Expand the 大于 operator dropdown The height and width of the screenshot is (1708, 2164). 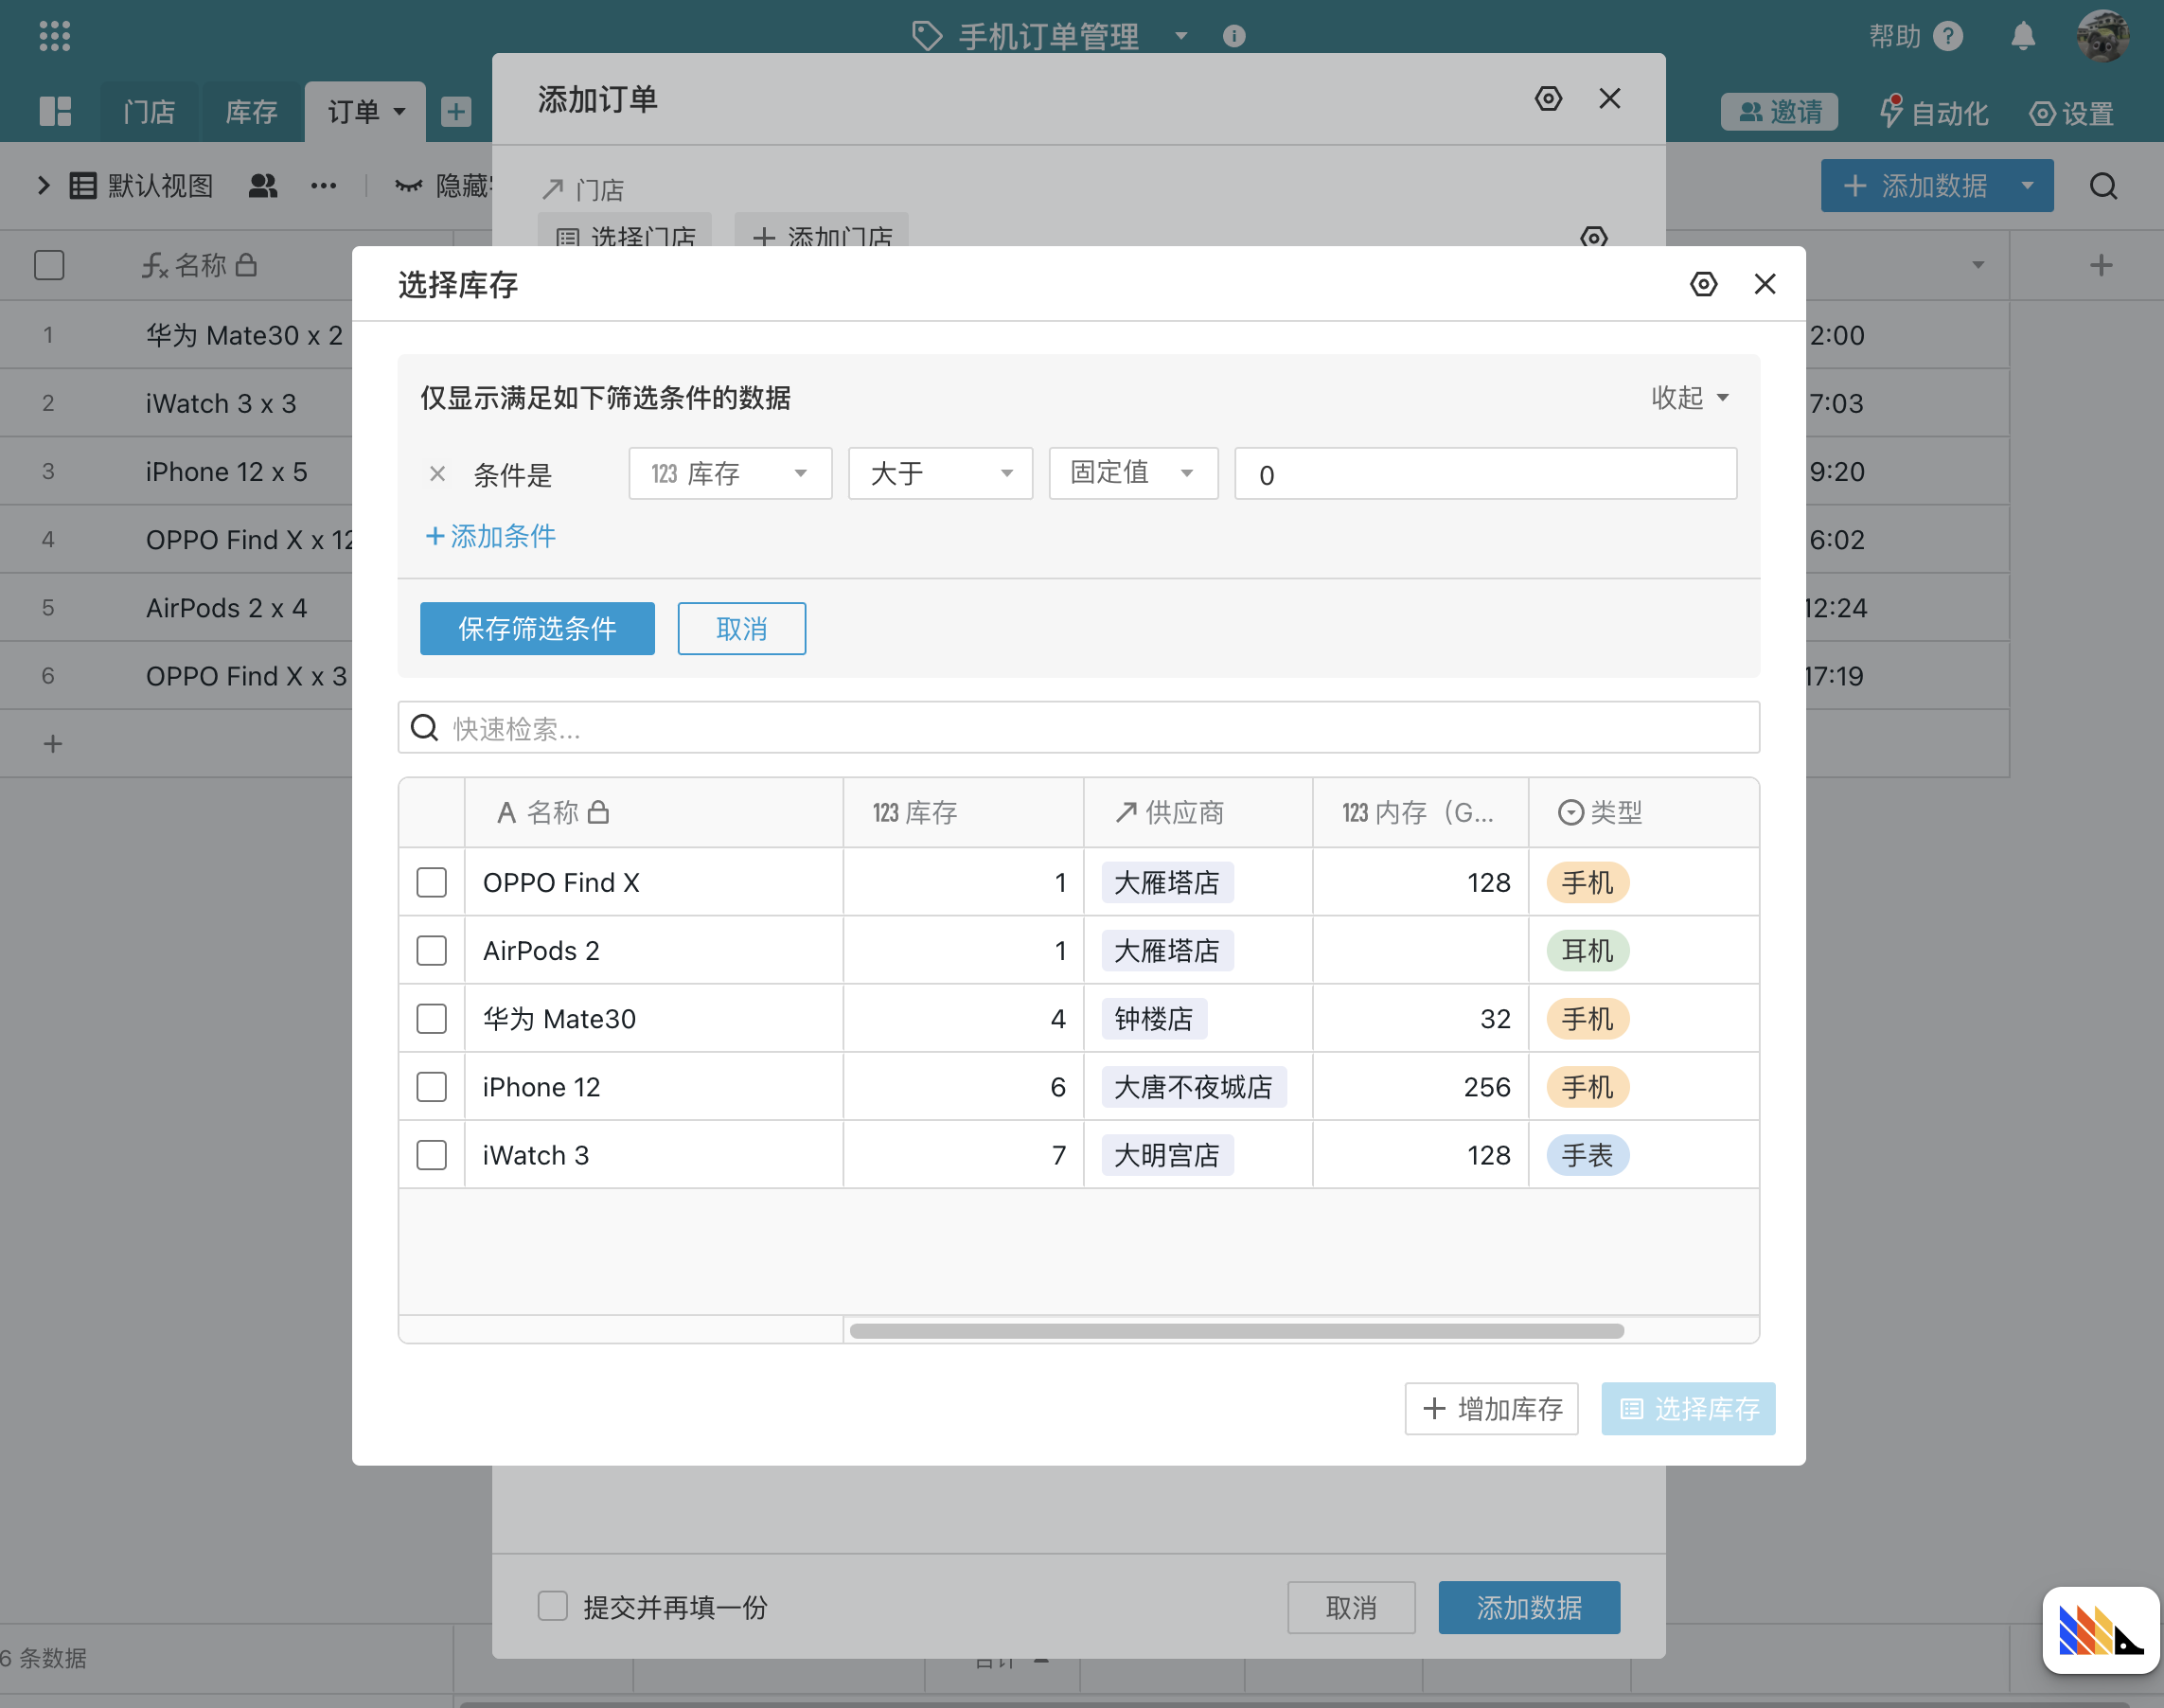tap(940, 474)
